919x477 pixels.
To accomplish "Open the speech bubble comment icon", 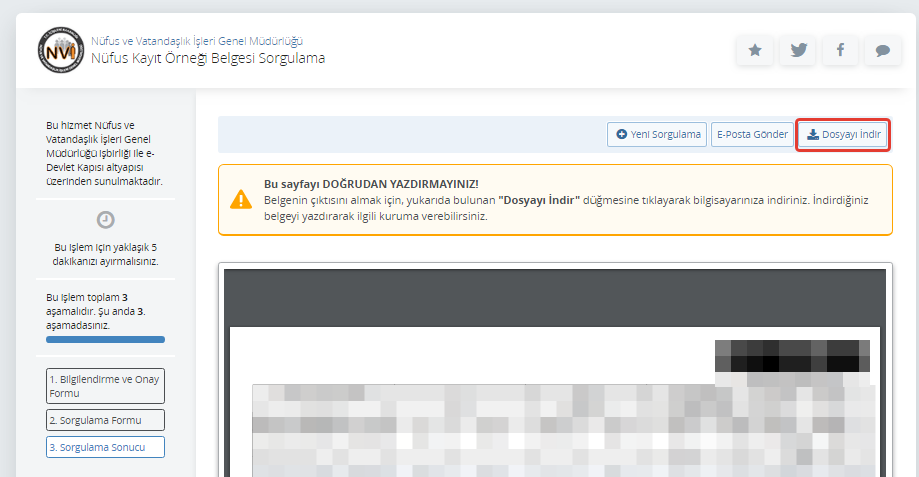I will pos(882,51).
